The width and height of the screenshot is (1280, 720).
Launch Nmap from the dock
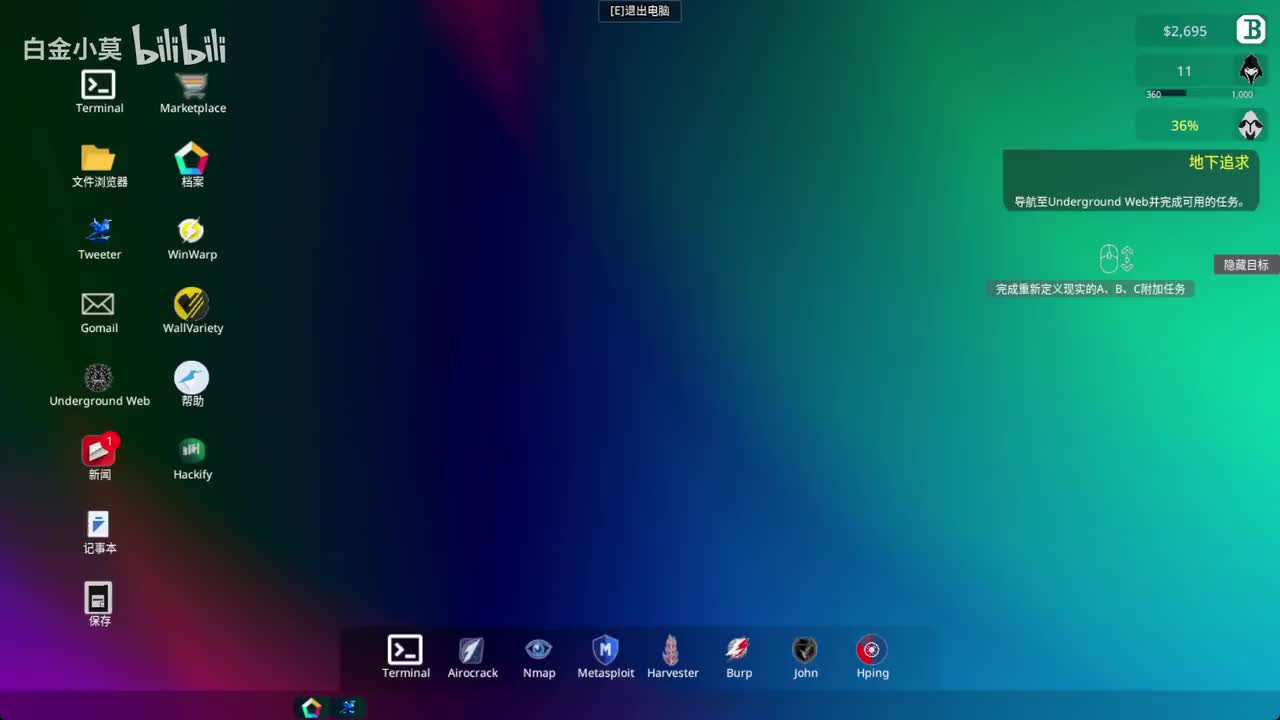pyautogui.click(x=538, y=650)
